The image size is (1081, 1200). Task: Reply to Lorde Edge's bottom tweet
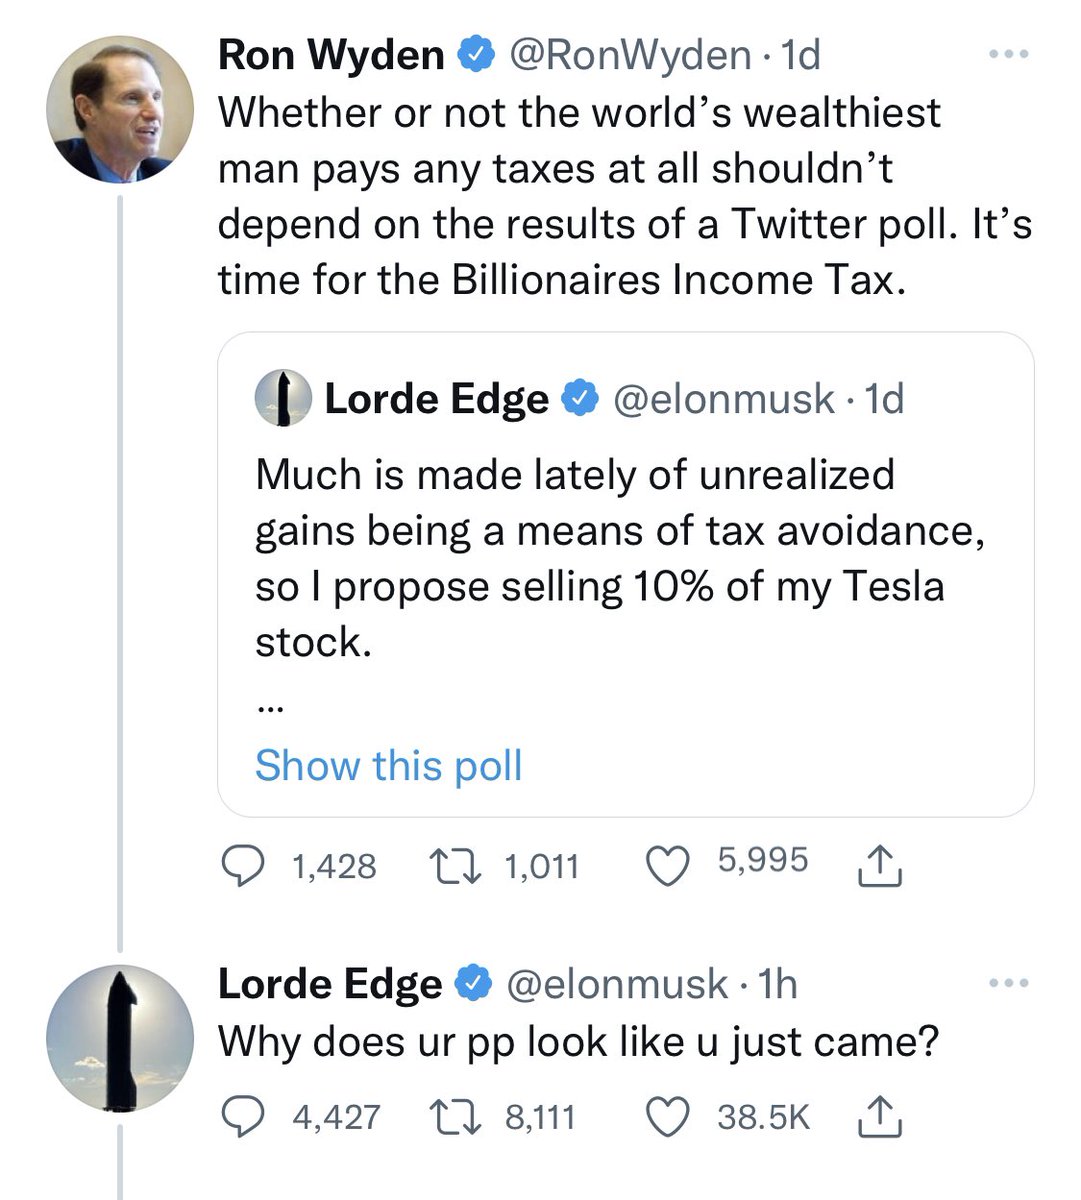click(240, 1116)
